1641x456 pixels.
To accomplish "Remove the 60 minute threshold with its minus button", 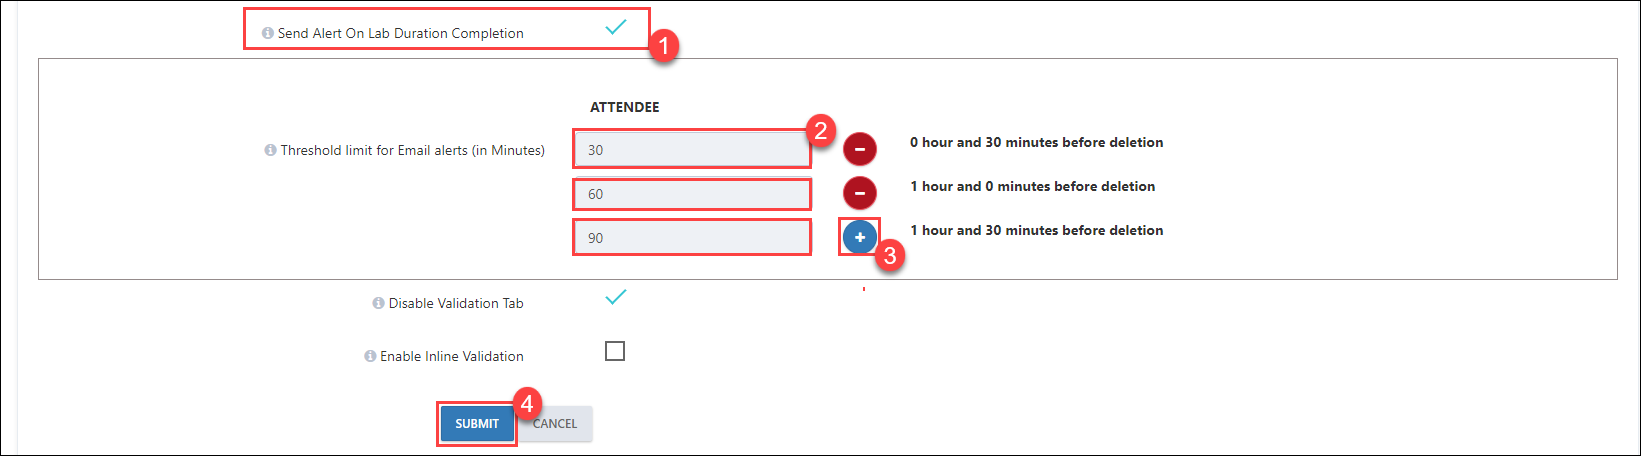I will [x=860, y=193].
